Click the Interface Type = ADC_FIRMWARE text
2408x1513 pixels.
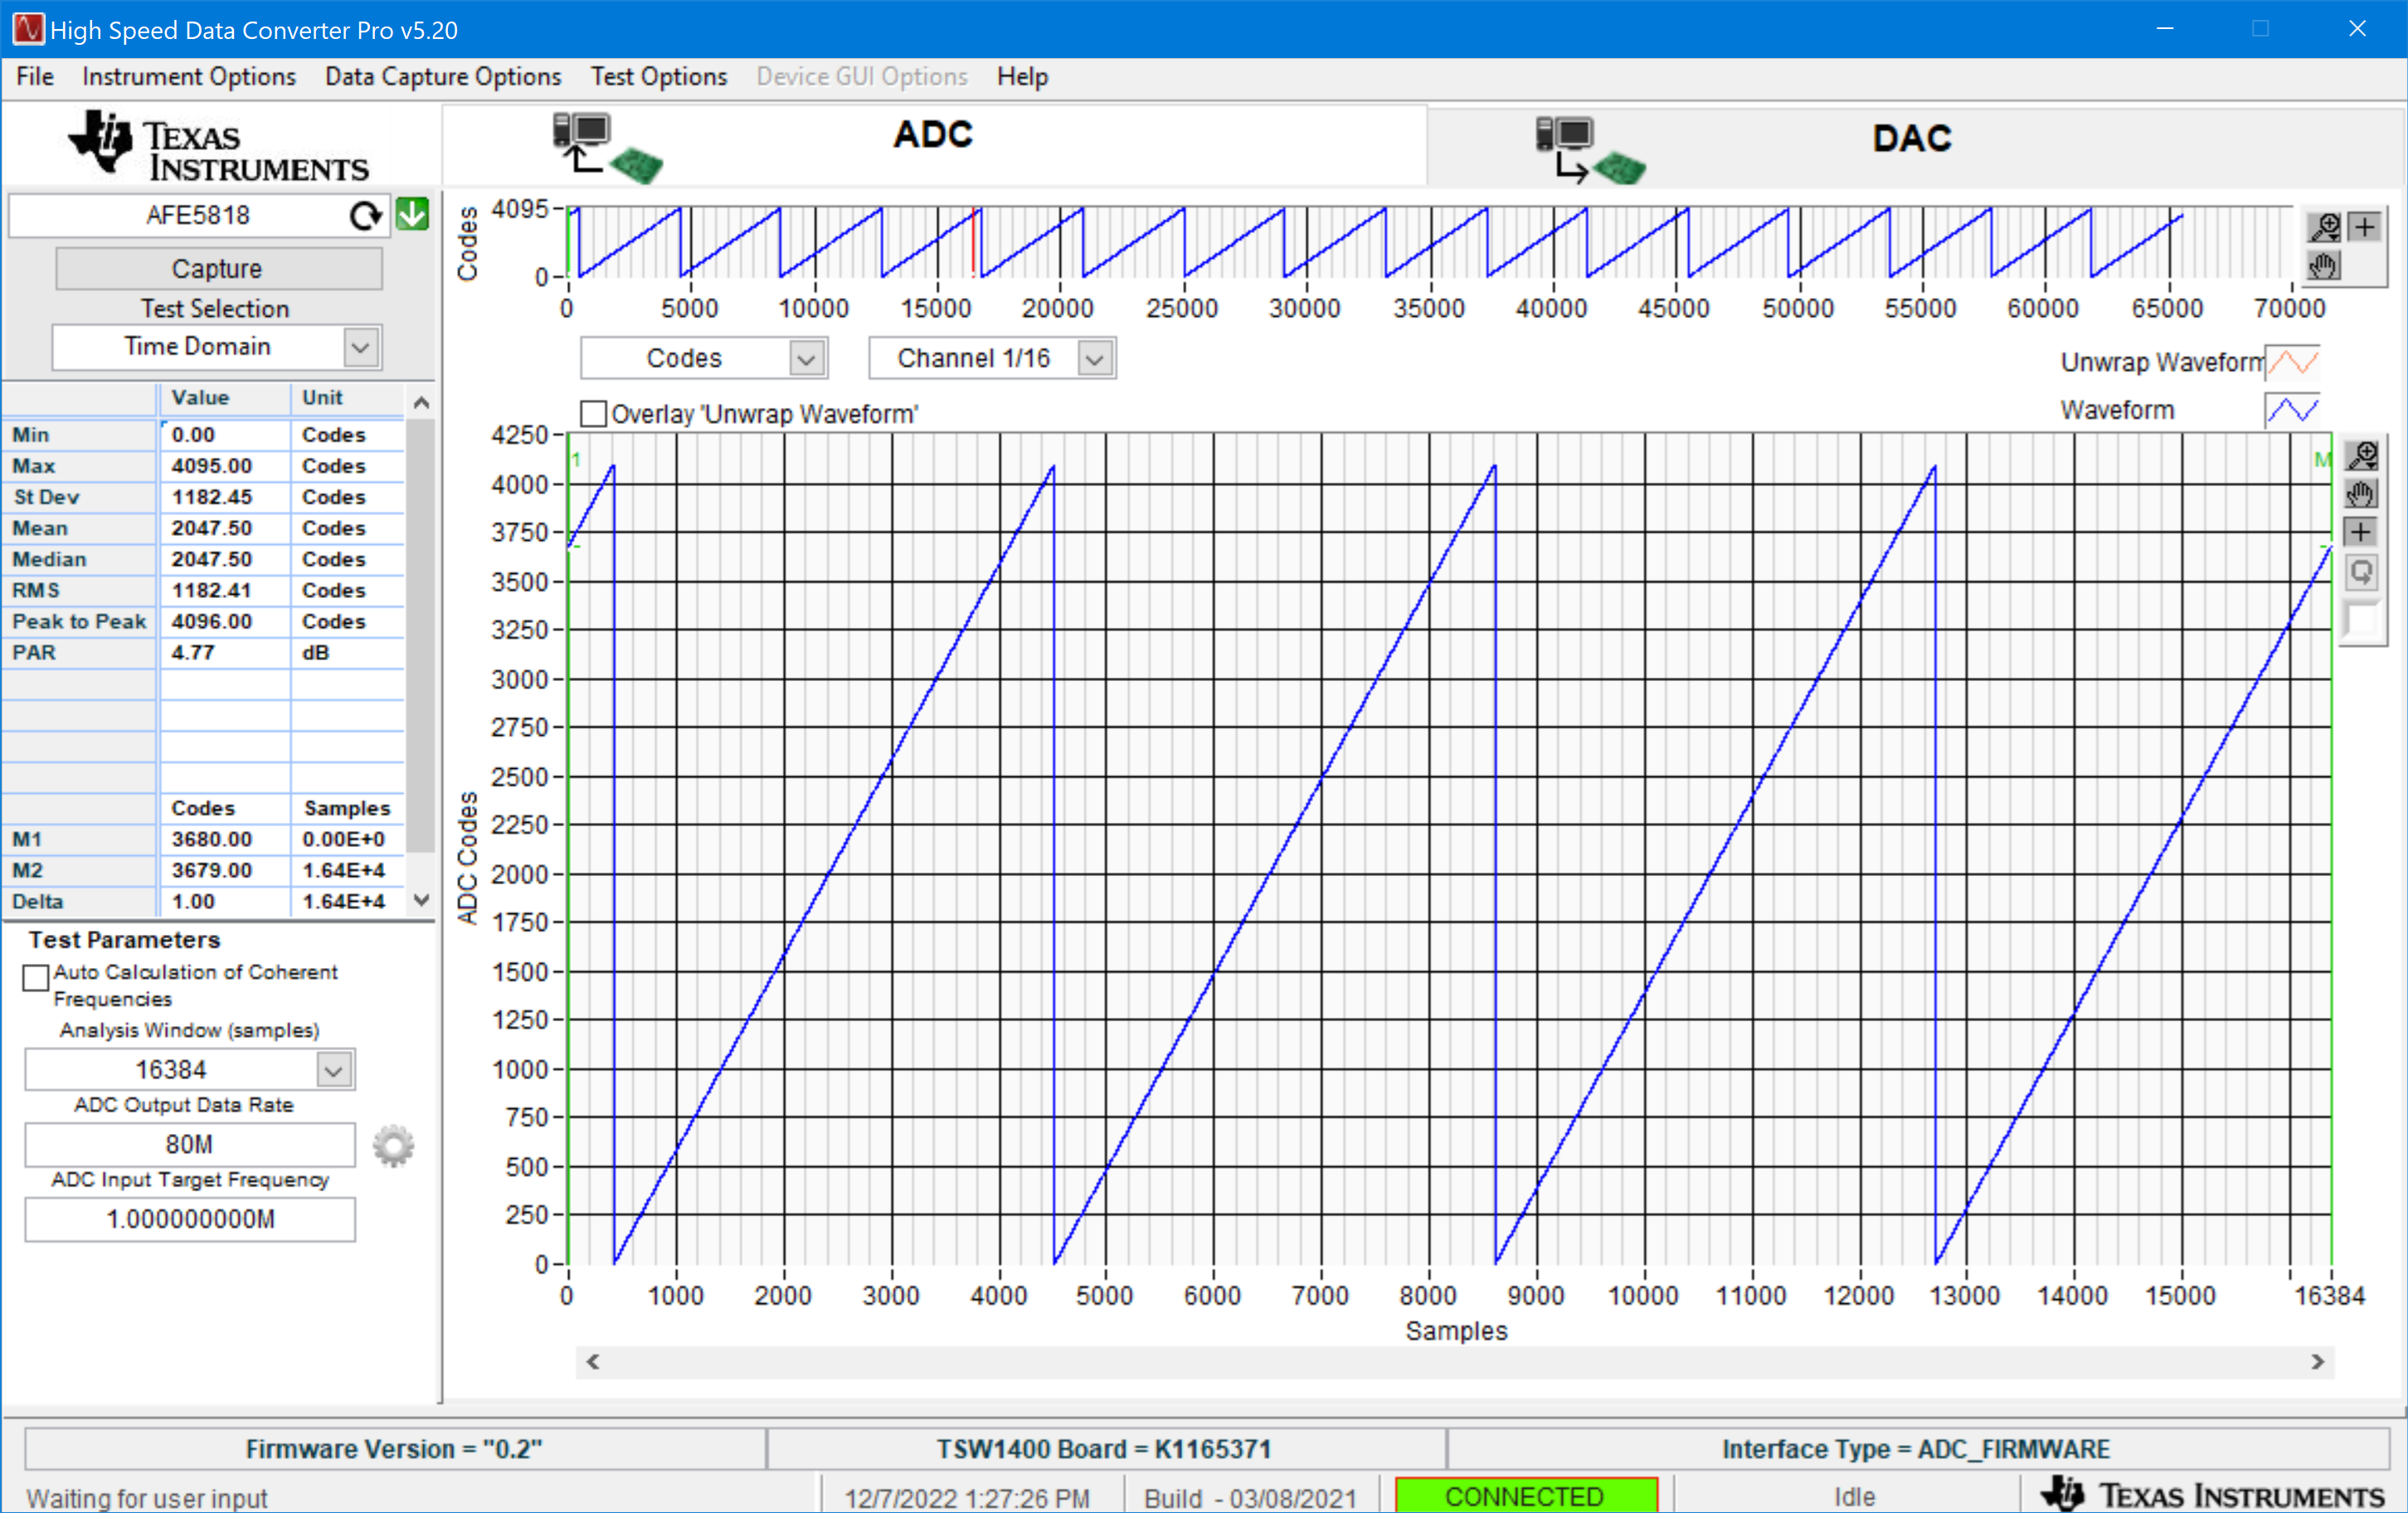coord(1916,1449)
